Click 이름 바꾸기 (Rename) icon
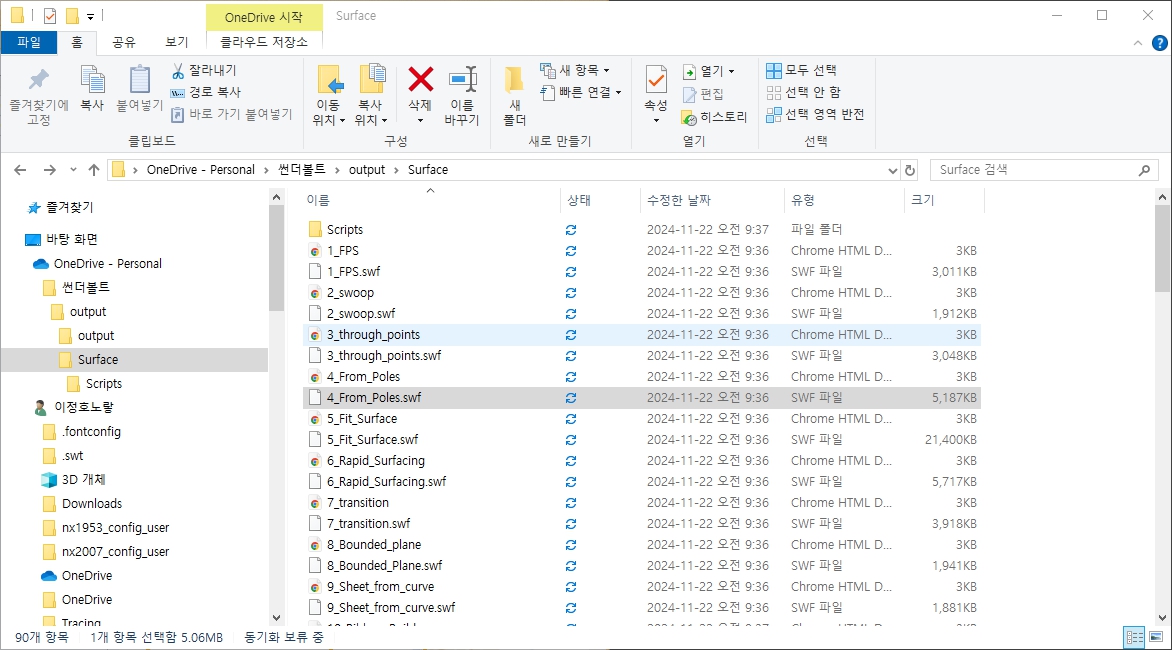Viewport: 1172px width, 650px height. 462,79
